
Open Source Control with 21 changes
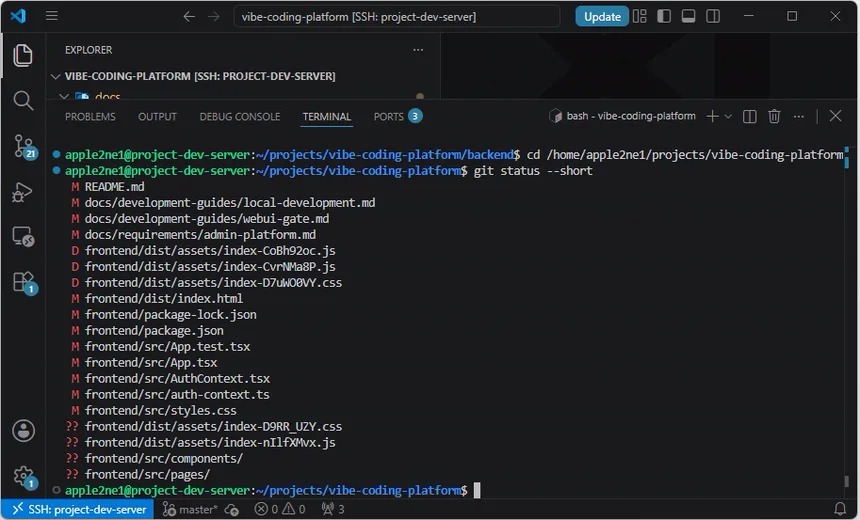pos(24,146)
